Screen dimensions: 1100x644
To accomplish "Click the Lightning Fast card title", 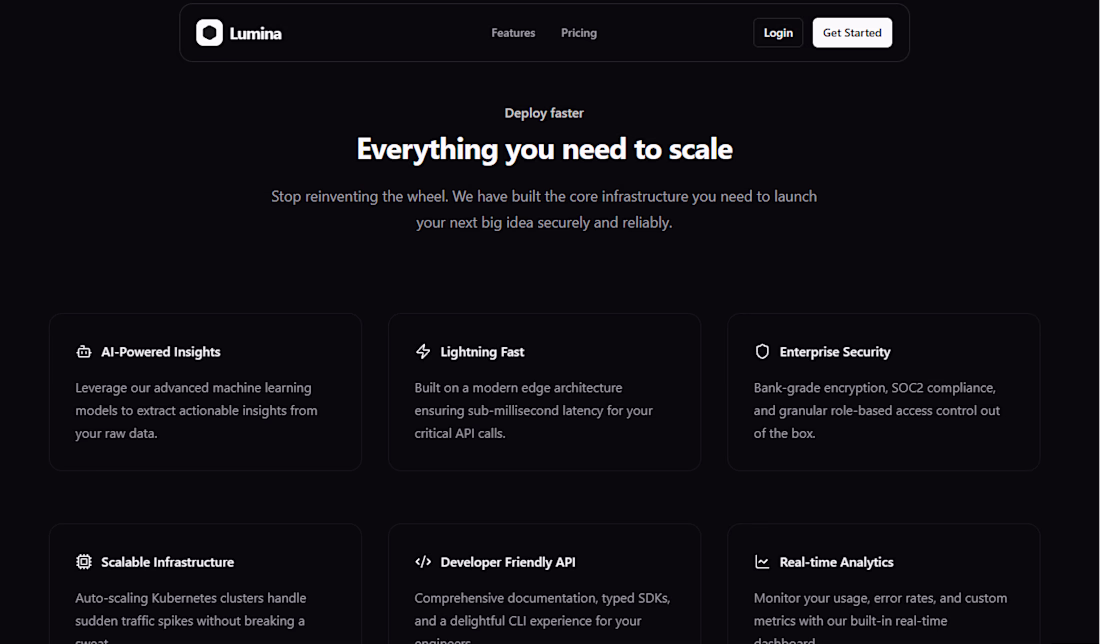I will (482, 352).
